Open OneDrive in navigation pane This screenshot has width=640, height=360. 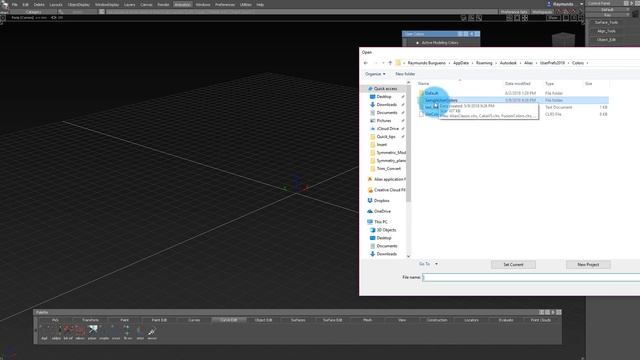[x=382, y=211]
